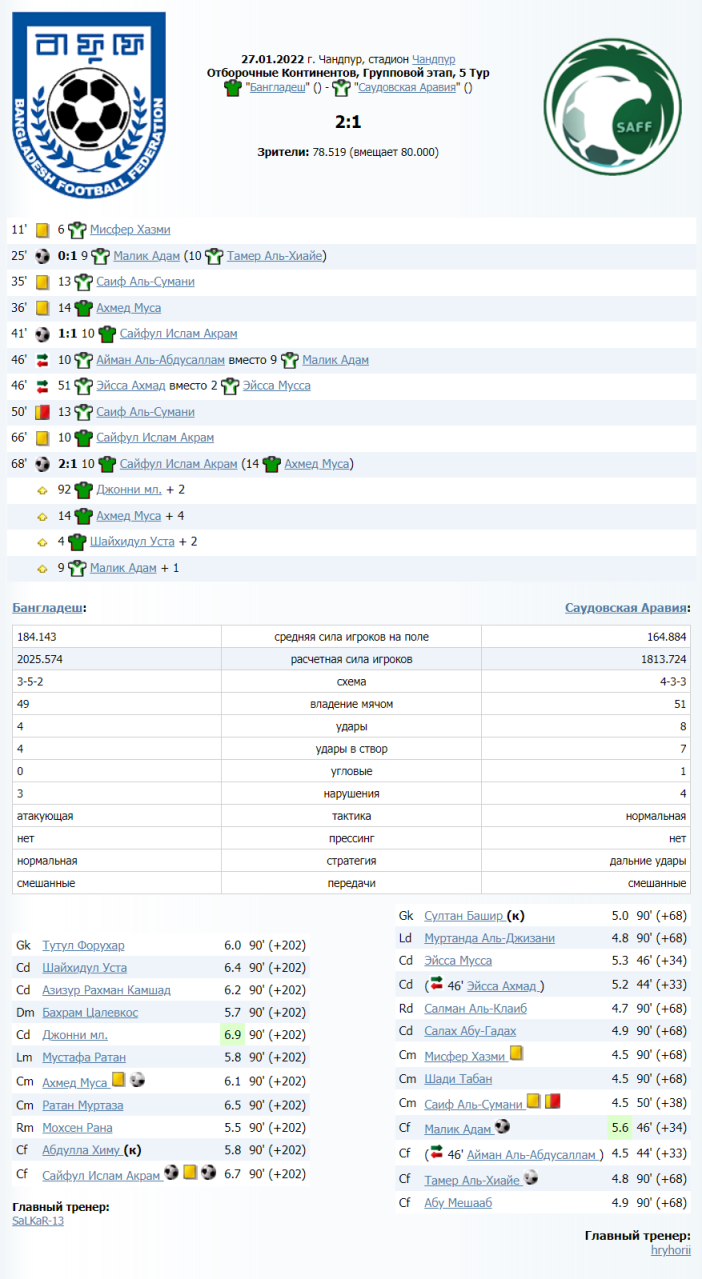The height and width of the screenshot is (1279, 702).
Task: Open Азизур Рахман Камшад's player page
Action: (106, 990)
